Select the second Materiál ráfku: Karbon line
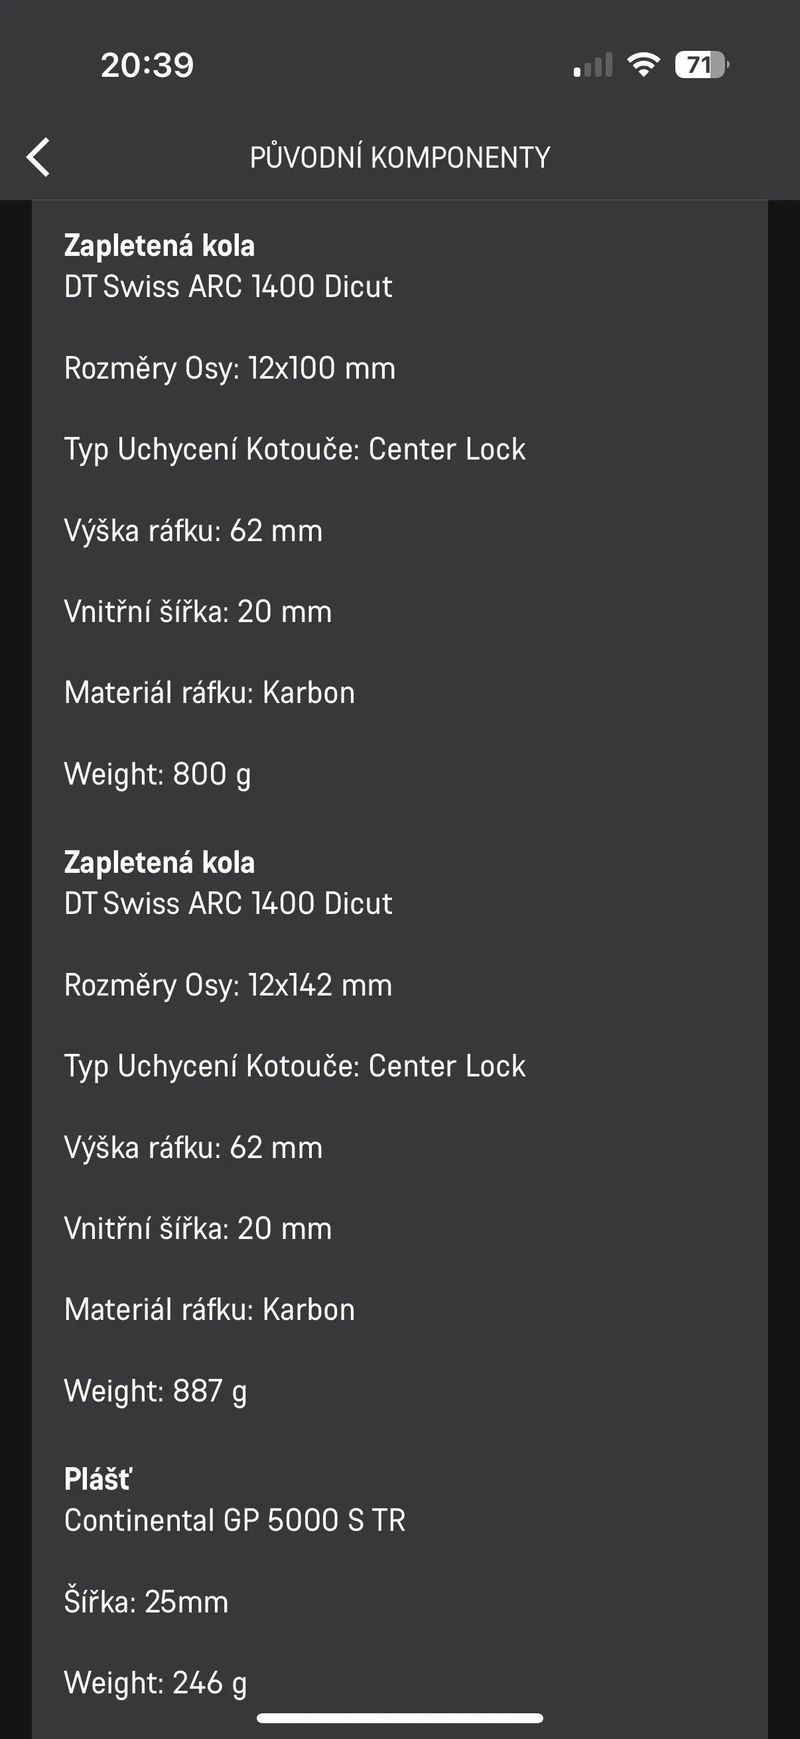The height and width of the screenshot is (1739, 800). [209, 1310]
